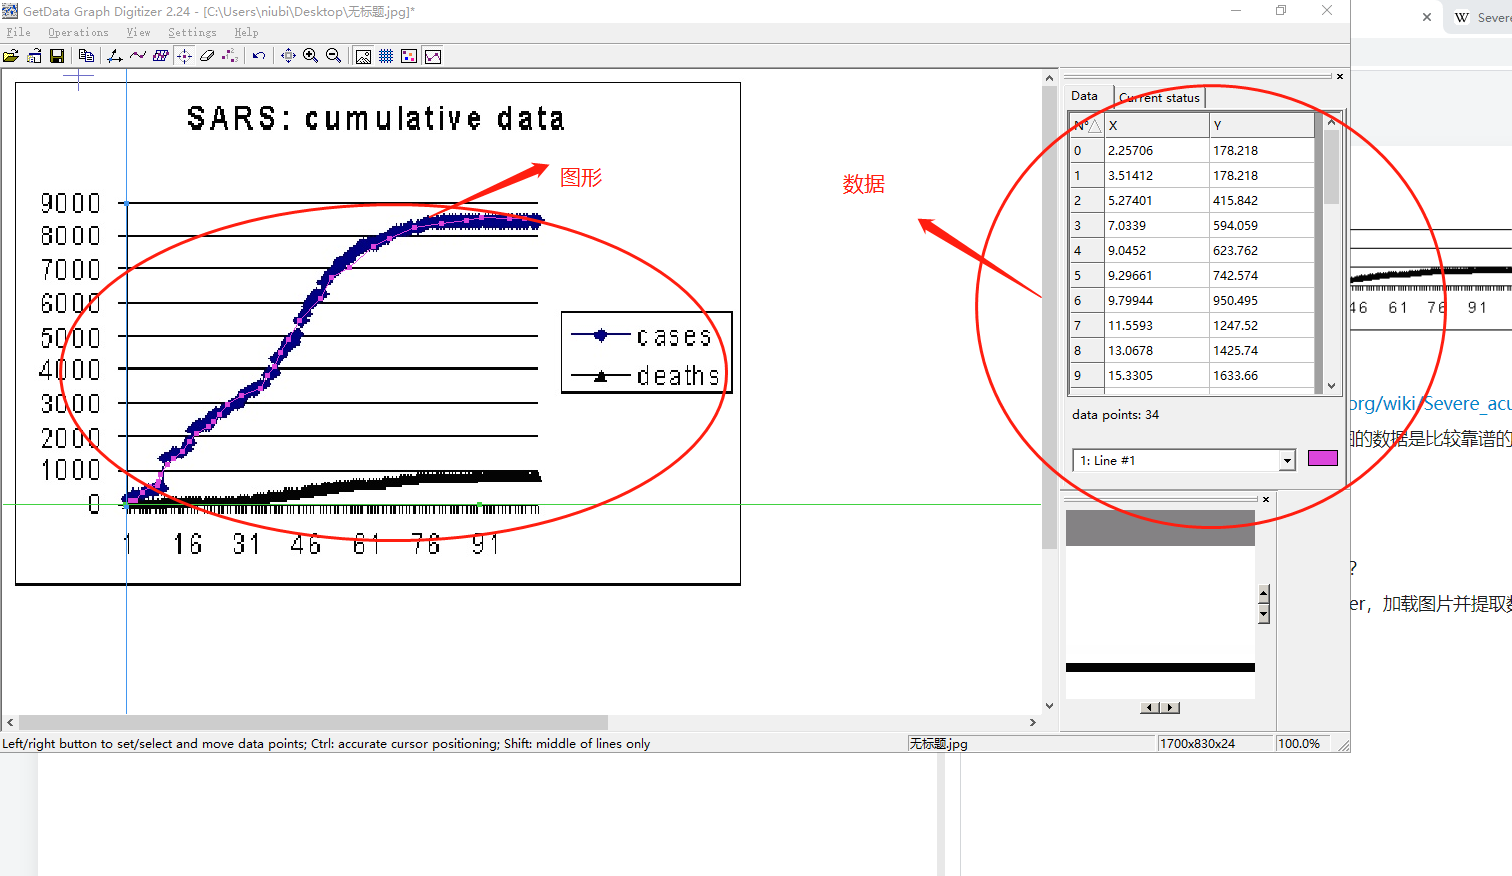
Task: Select the eraser tool
Action: click(207, 56)
